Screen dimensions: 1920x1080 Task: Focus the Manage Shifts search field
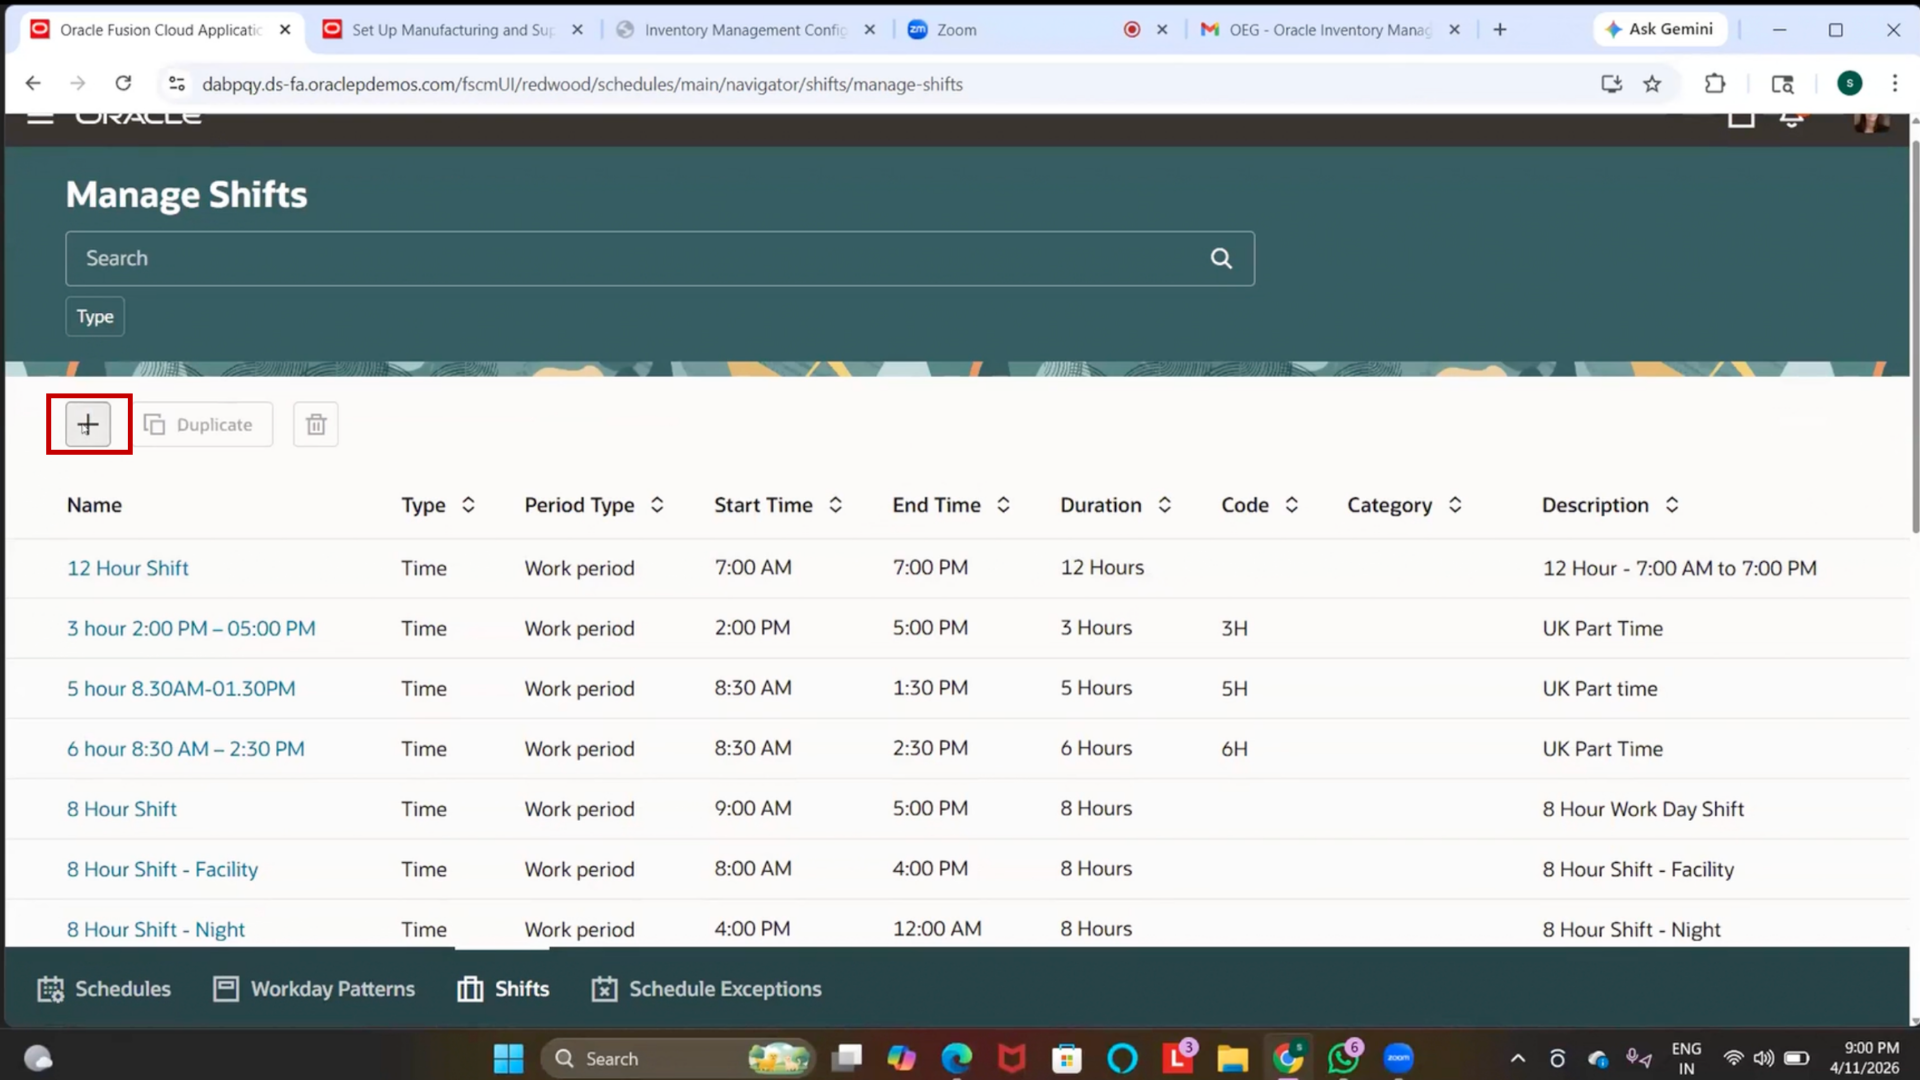[x=660, y=258]
